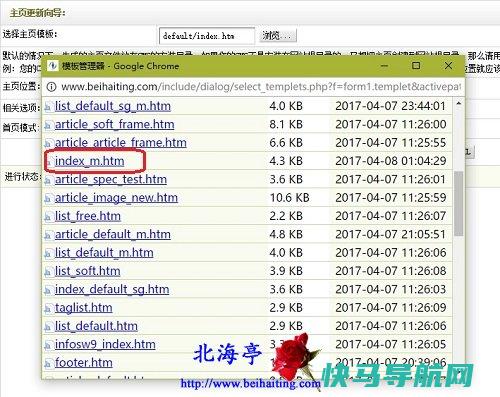Image resolution: width=500 pixels, height=397 pixels.
Task: Open article_spec_test.htm link
Action: coord(111,180)
